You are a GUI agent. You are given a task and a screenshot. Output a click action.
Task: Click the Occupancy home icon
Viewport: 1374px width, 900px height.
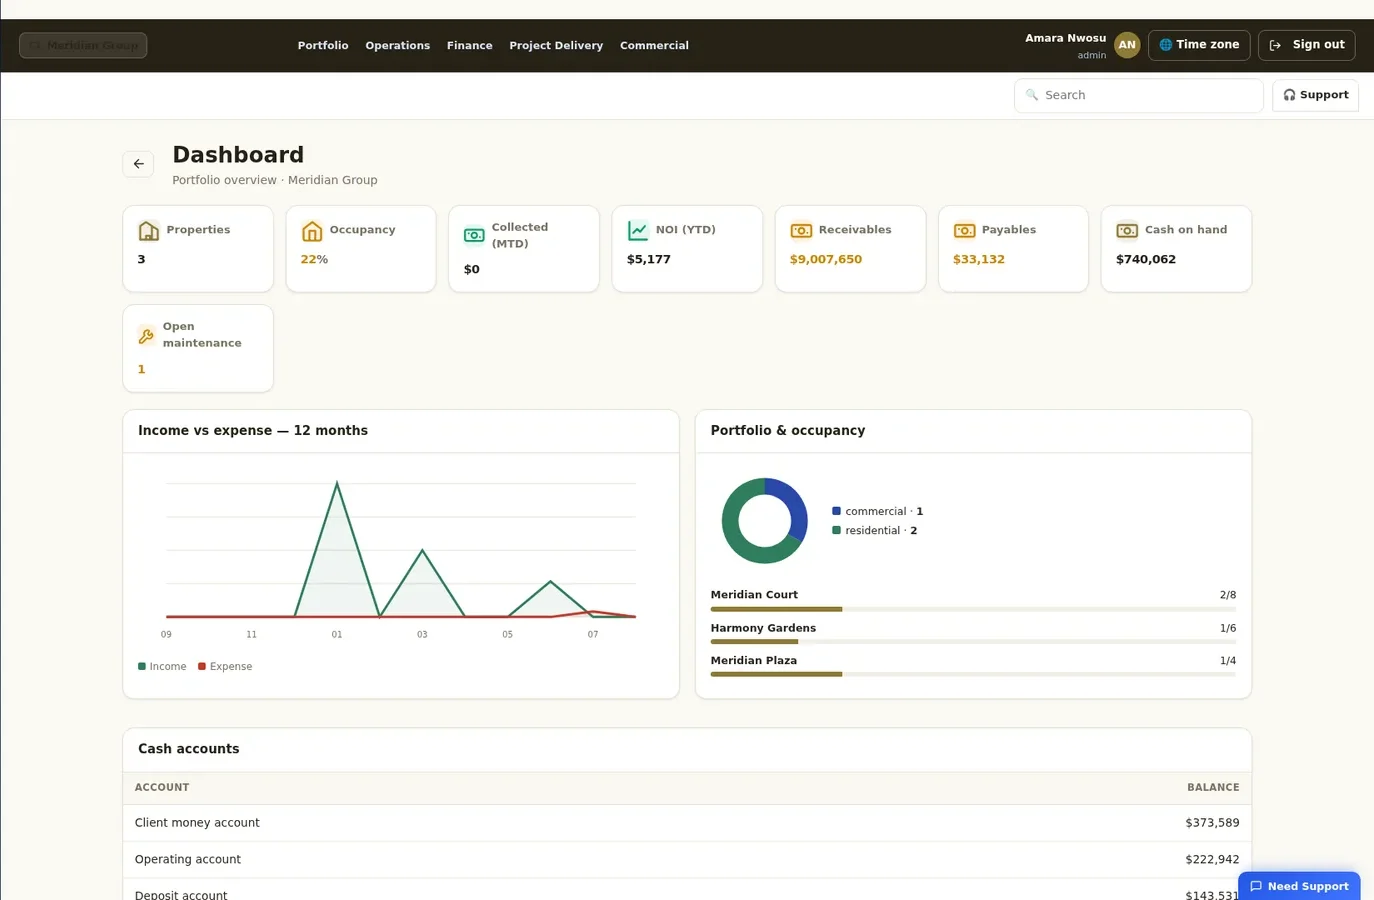point(312,231)
